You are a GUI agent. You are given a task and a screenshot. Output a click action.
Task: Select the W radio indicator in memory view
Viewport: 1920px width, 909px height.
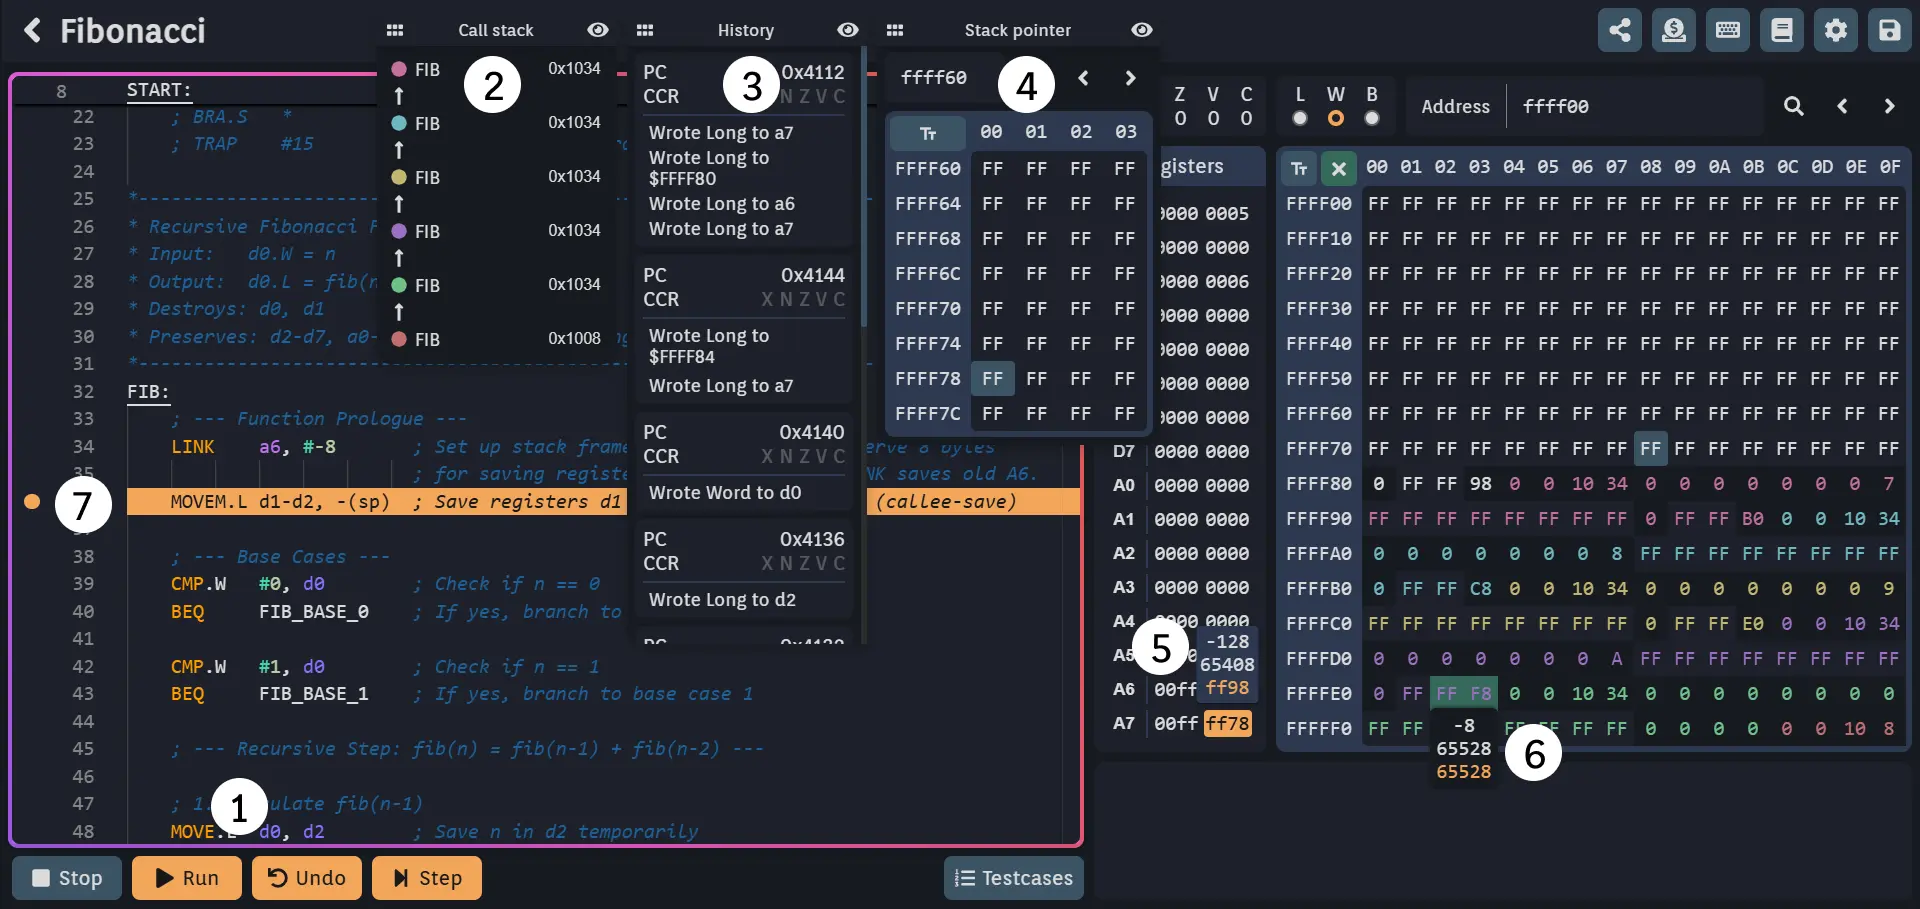pos(1336,118)
